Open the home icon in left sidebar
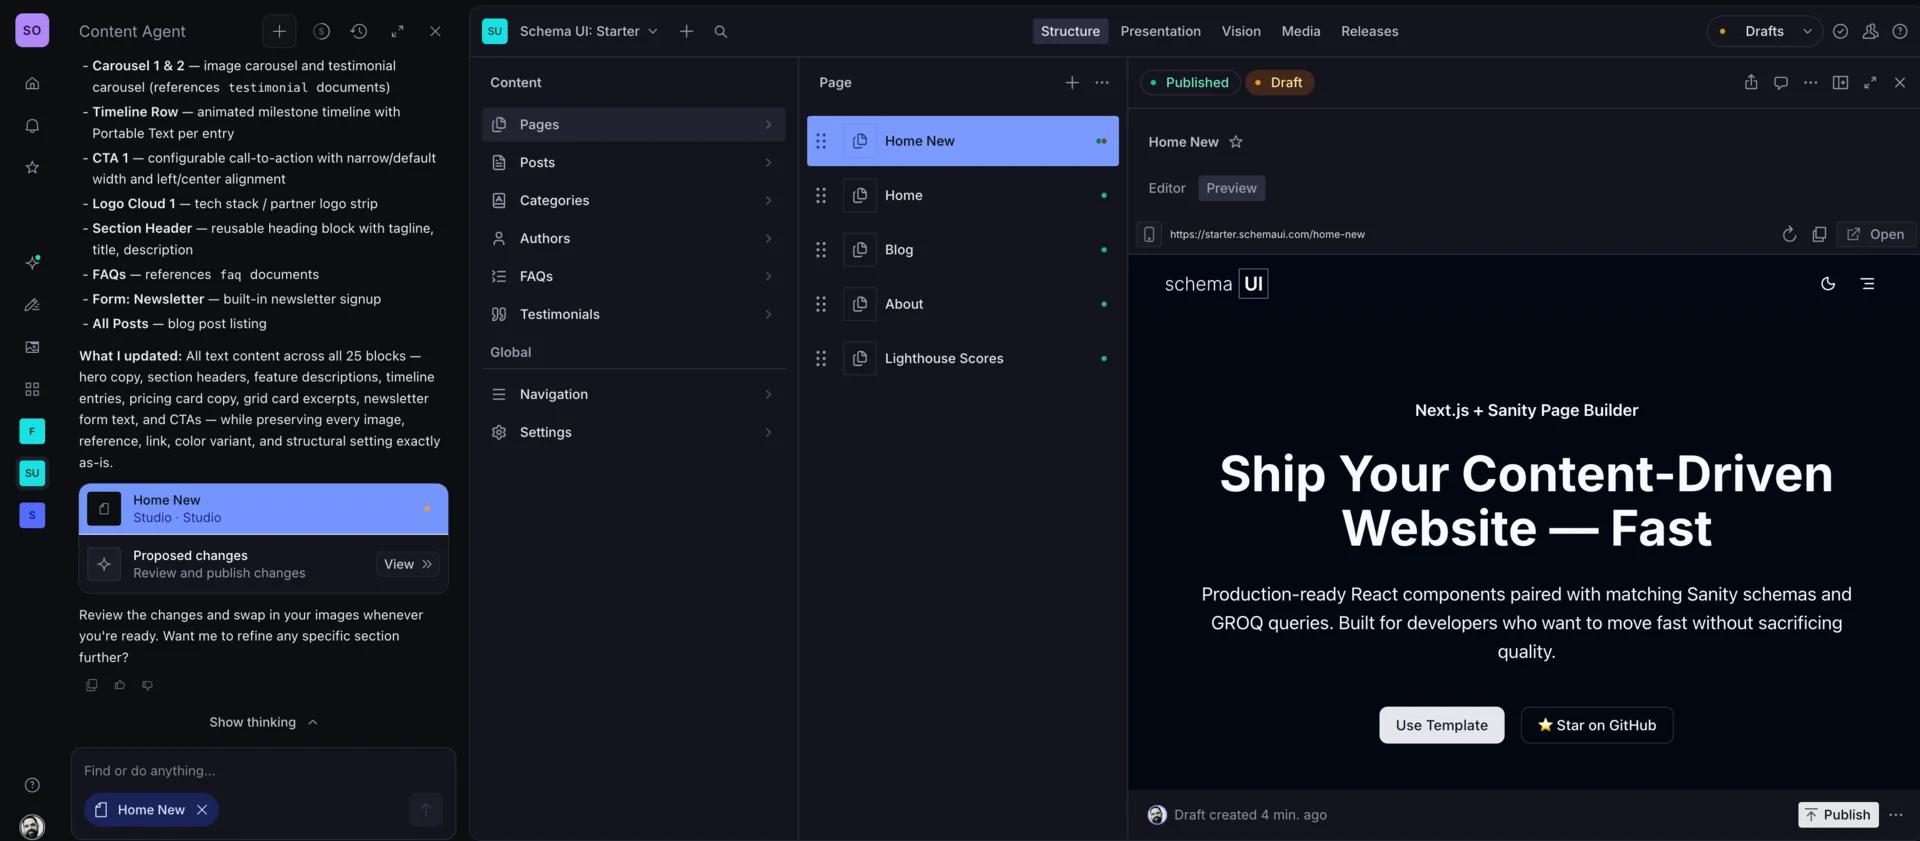Screen dimensions: 1920x841 [x=32, y=83]
